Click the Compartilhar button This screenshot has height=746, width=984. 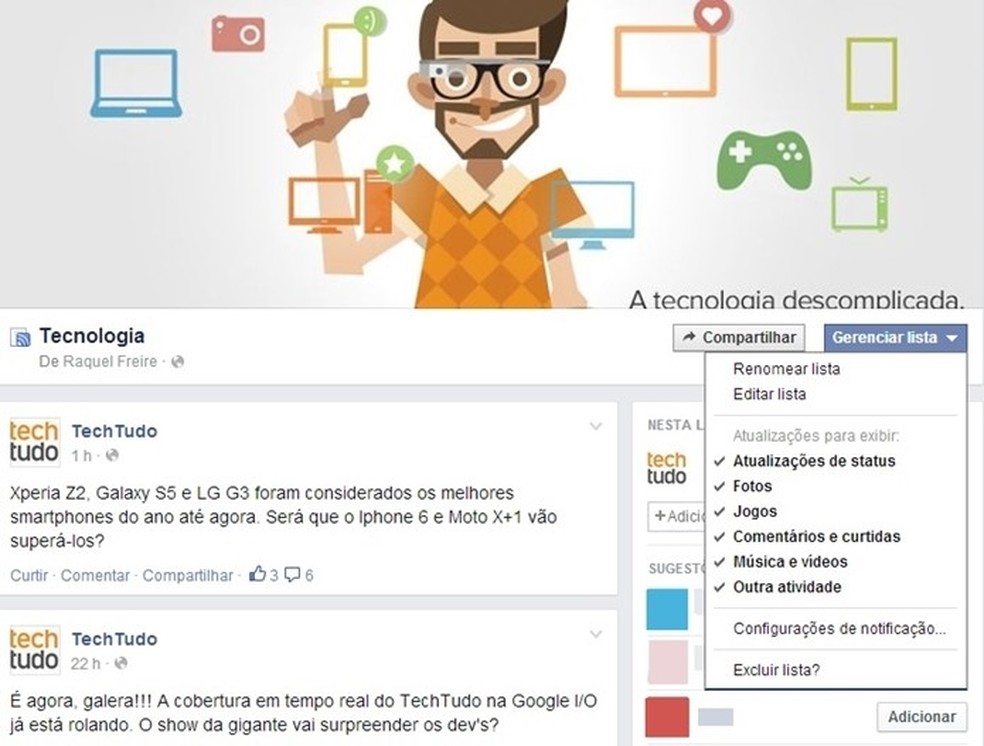pos(739,338)
